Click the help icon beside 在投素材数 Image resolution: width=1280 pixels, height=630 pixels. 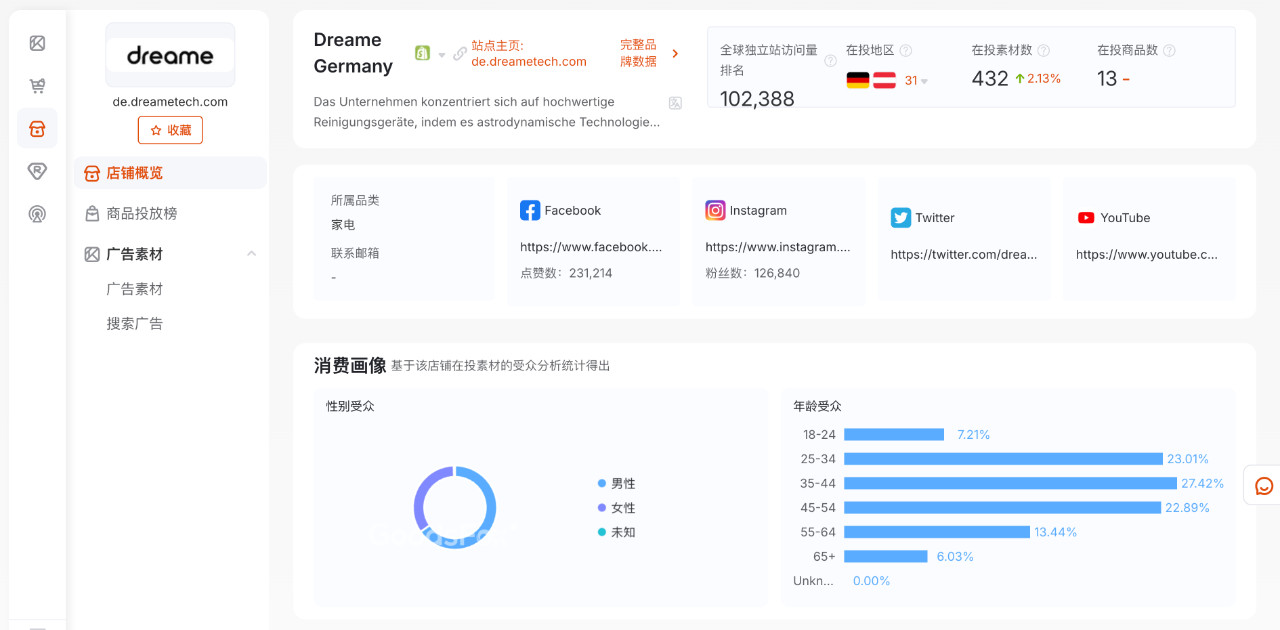[x=1043, y=51]
